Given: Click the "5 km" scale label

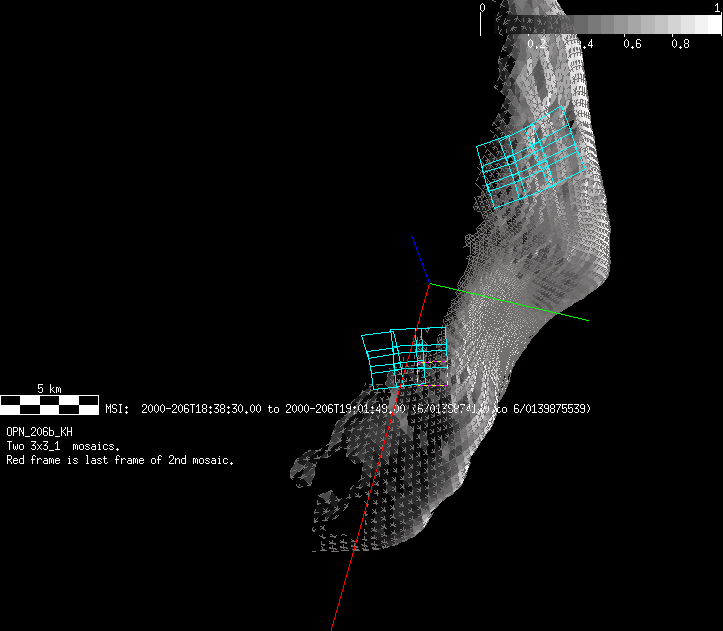Looking at the screenshot, I should coord(49,388).
